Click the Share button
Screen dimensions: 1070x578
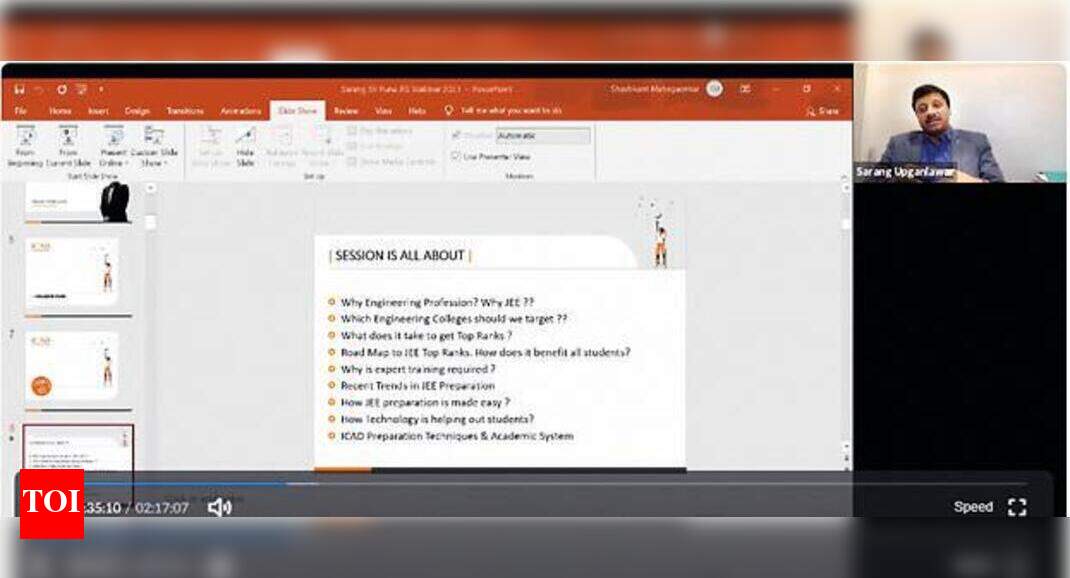pos(822,111)
